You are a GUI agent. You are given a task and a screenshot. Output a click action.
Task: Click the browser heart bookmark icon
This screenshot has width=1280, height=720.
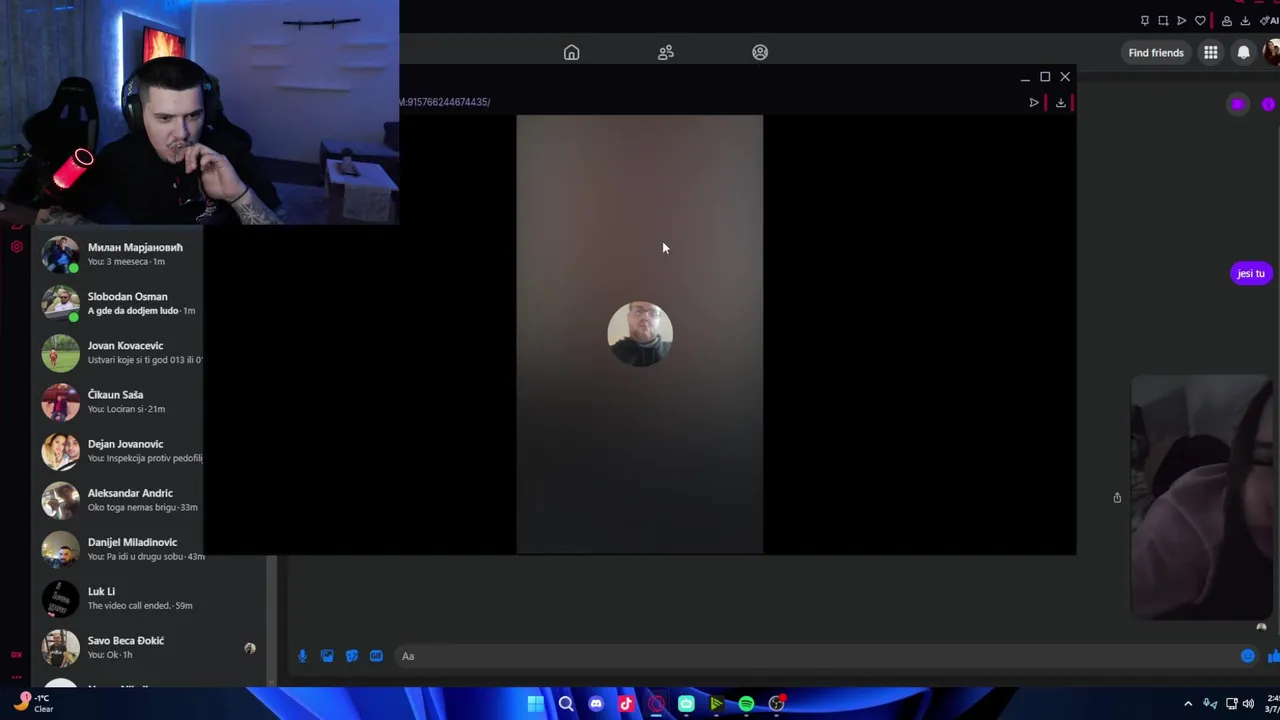pos(1200,21)
